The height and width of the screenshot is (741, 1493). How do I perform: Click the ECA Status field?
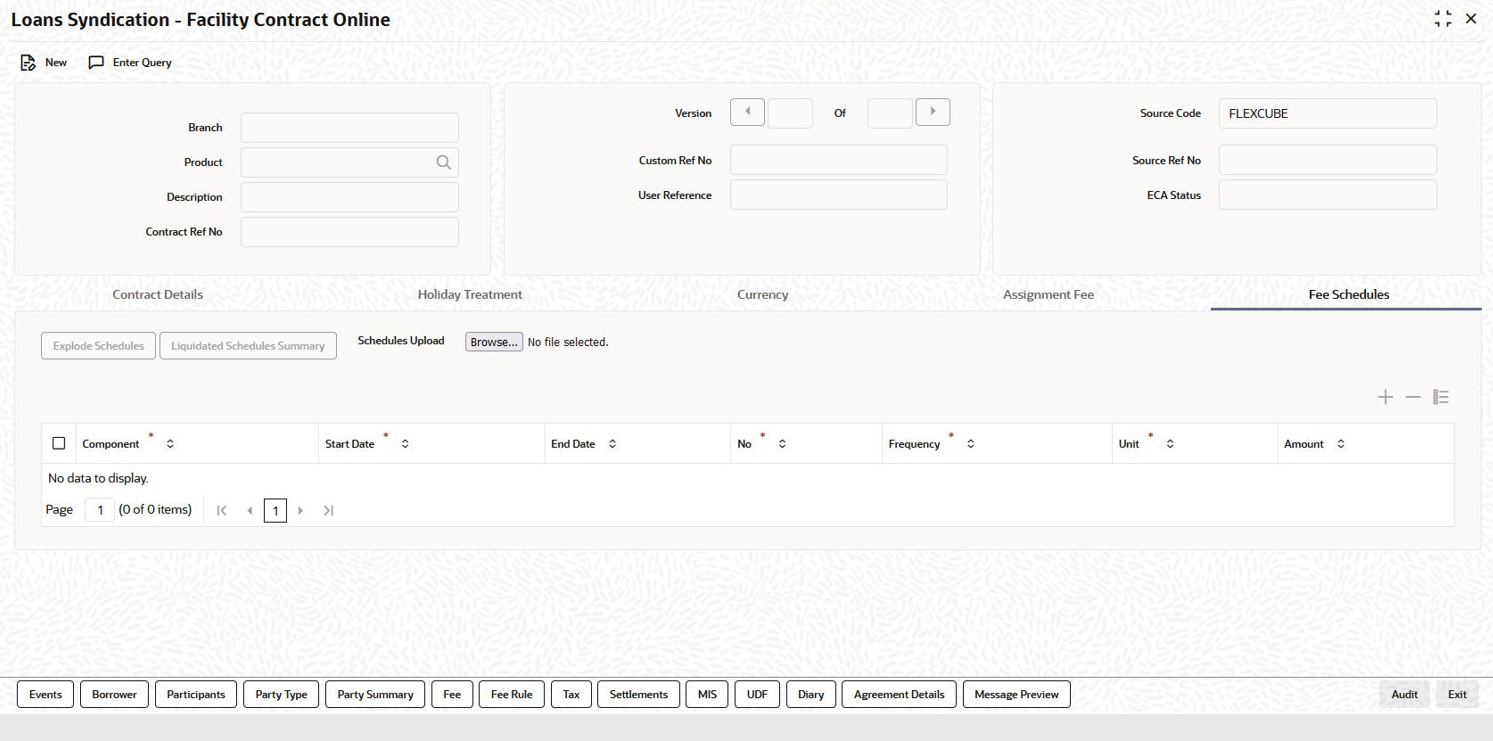pyautogui.click(x=1328, y=195)
